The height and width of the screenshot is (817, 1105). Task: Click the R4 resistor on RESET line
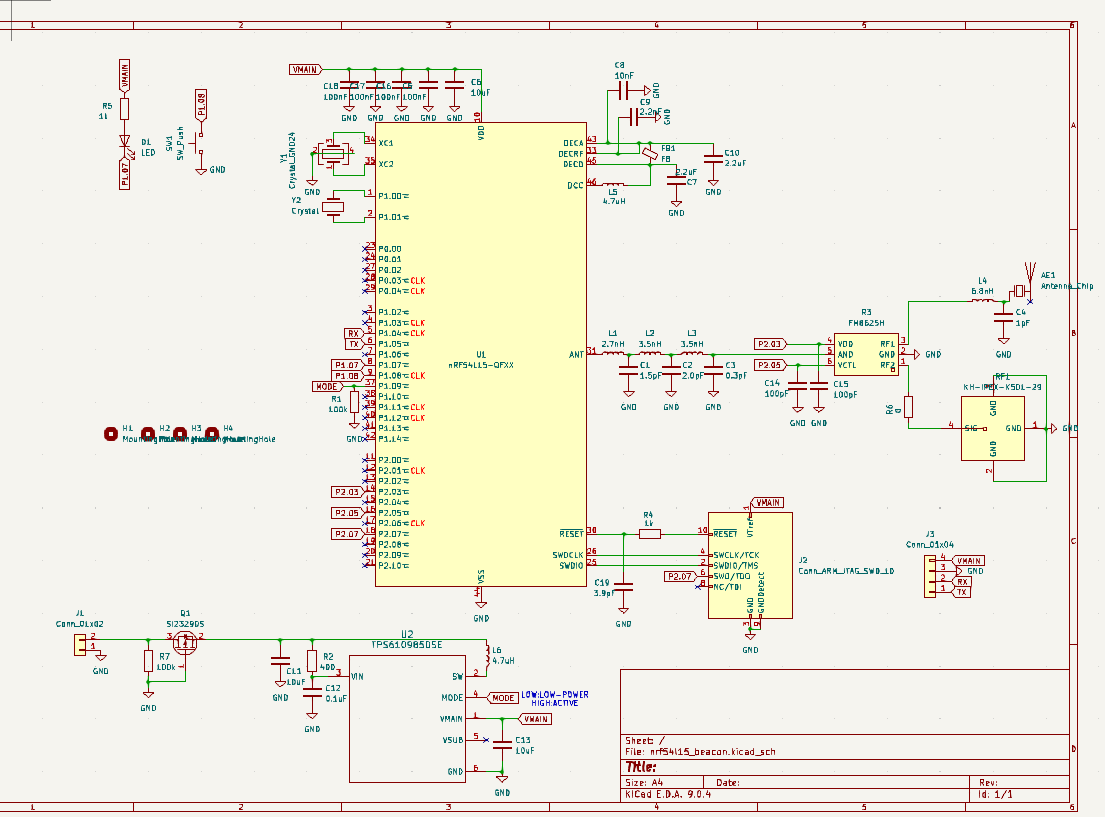pyautogui.click(x=649, y=533)
